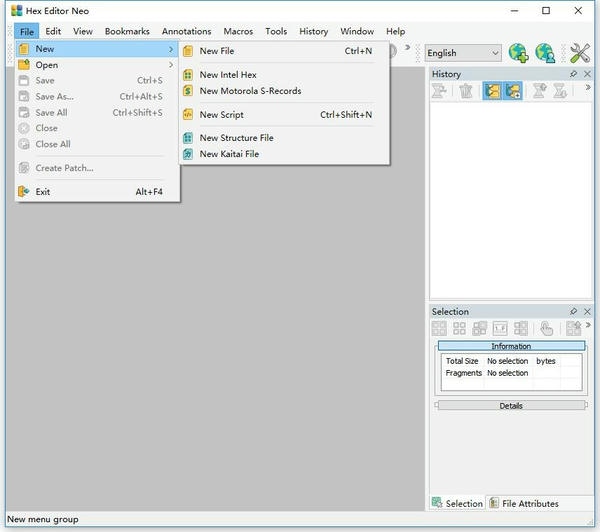
Task: Open the Bookmarks menu
Action: click(127, 31)
